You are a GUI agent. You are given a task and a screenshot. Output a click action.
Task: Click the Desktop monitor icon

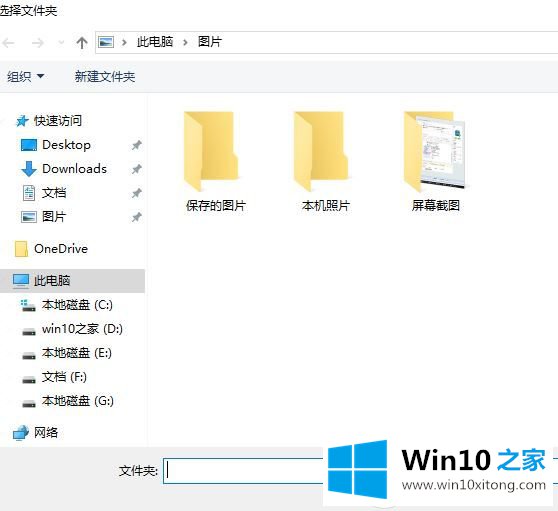28,145
